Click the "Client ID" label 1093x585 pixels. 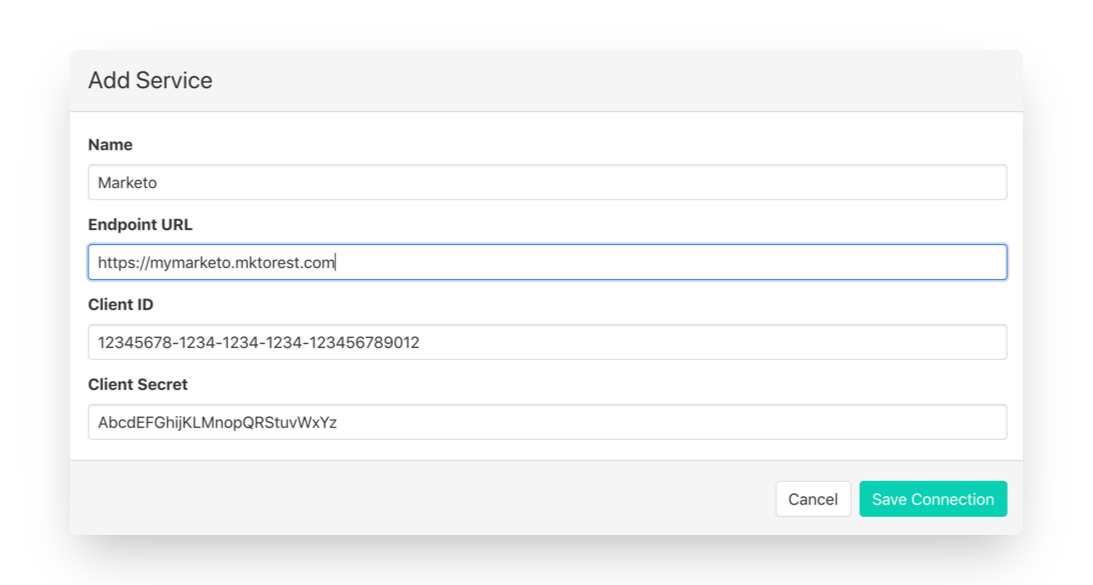click(121, 305)
